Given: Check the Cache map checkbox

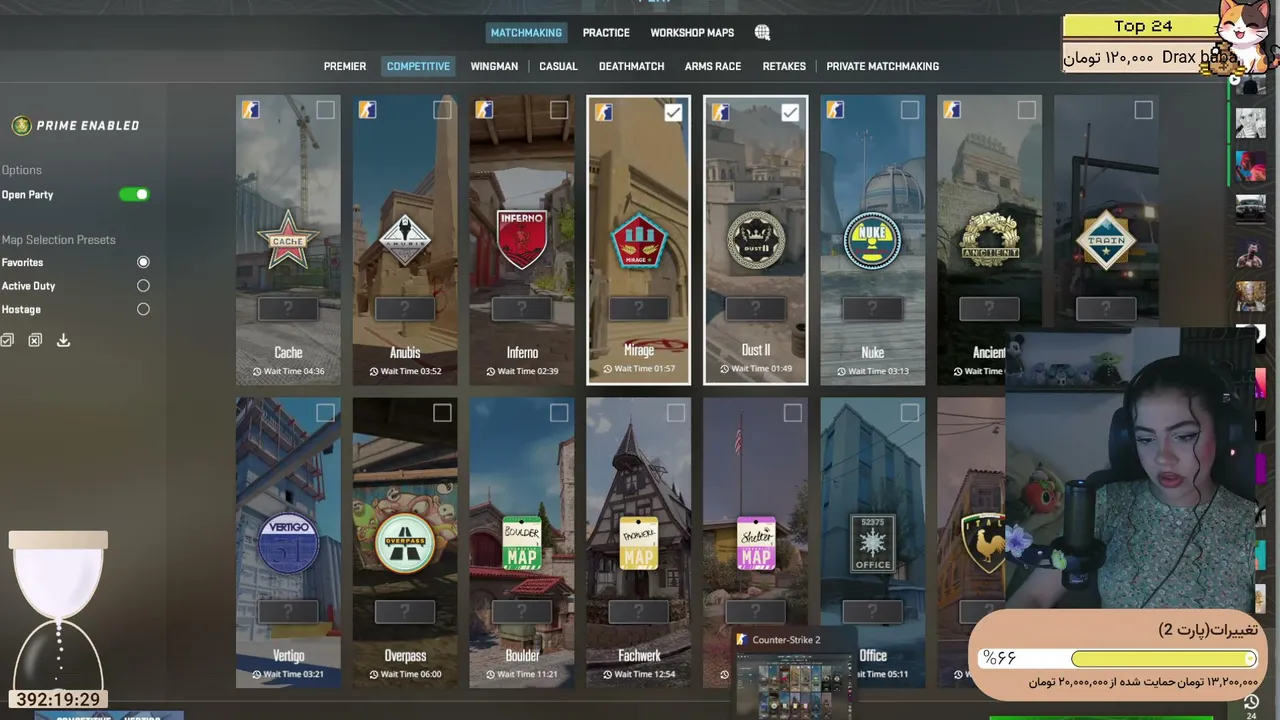Looking at the screenshot, I should pos(325,110).
